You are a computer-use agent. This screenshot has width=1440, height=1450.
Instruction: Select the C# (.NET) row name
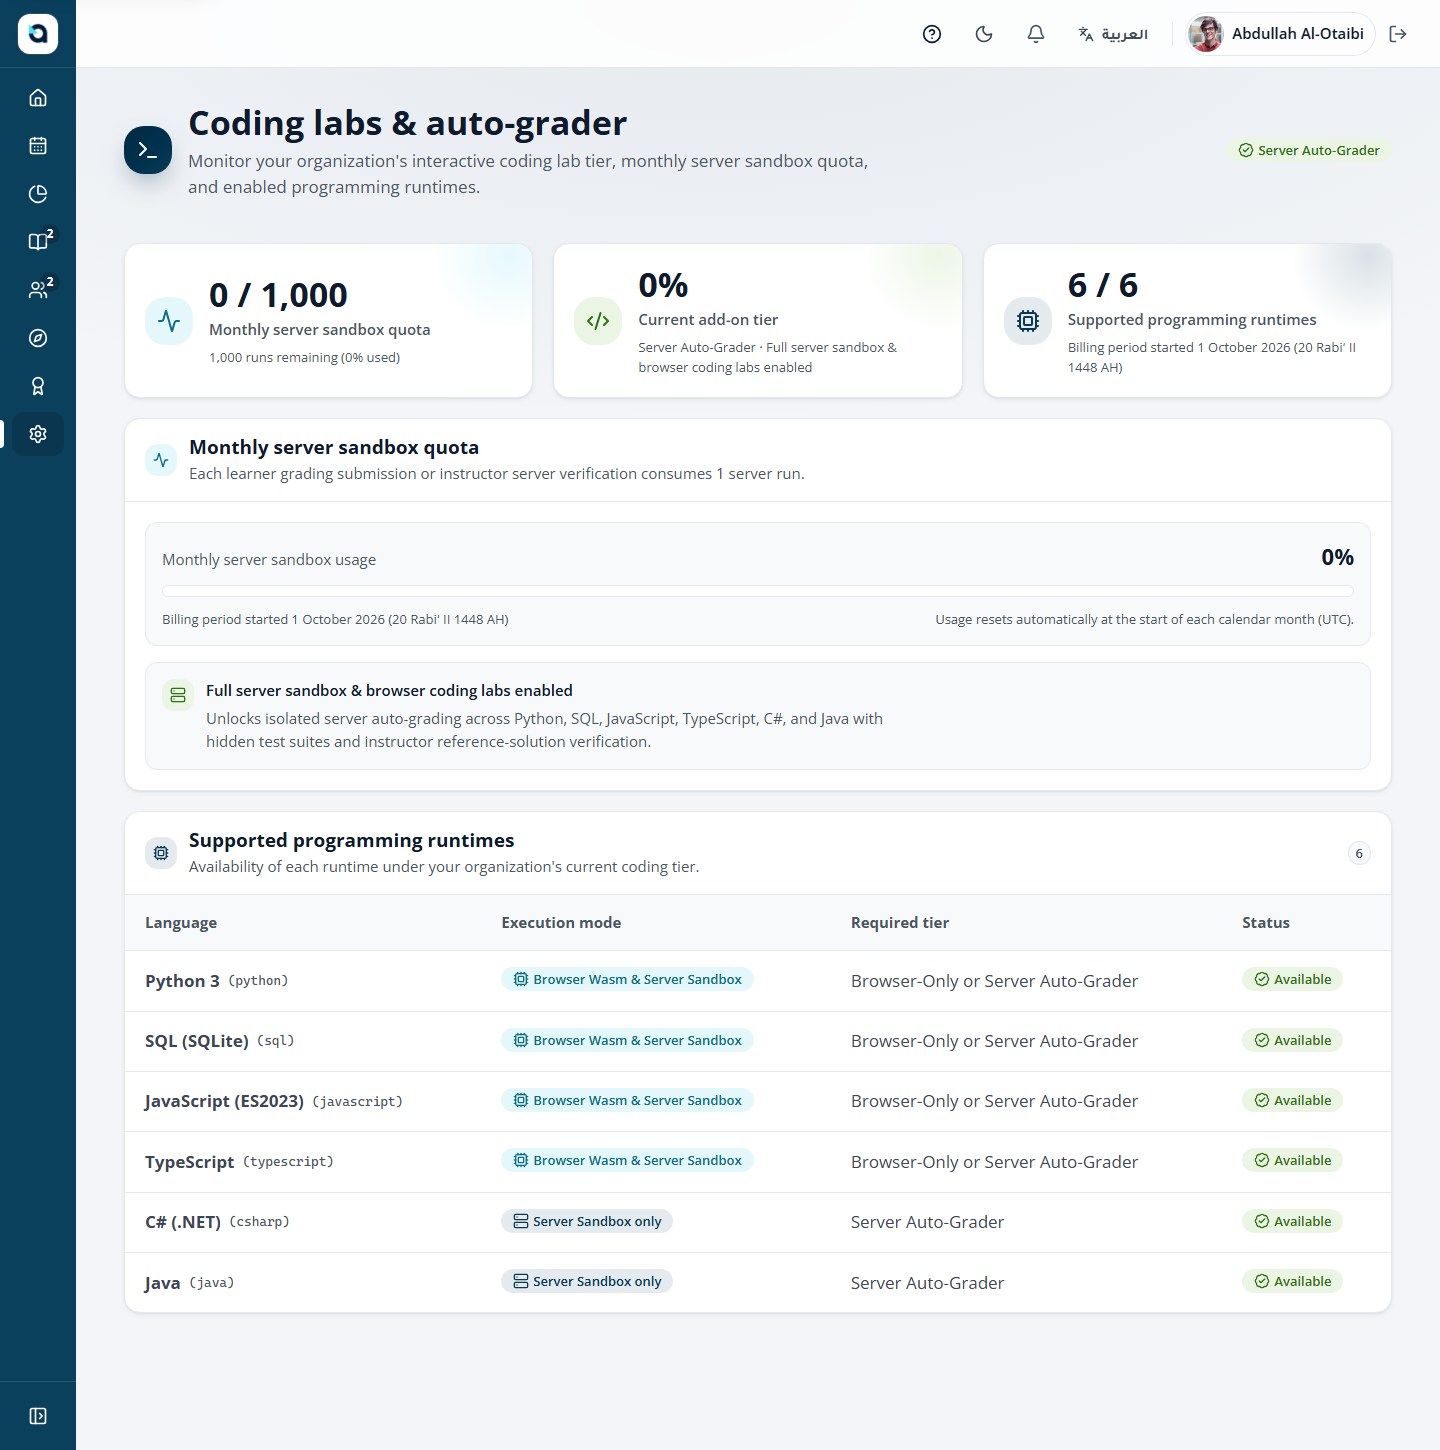click(183, 1222)
